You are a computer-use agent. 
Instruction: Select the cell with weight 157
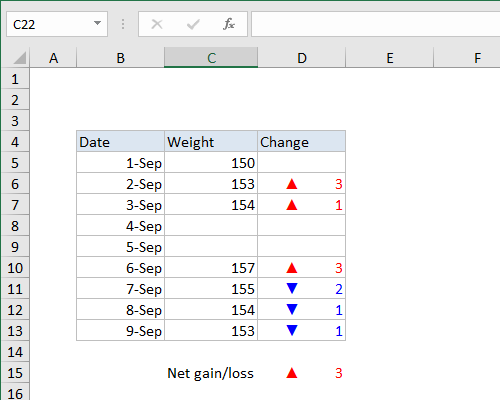(x=211, y=268)
